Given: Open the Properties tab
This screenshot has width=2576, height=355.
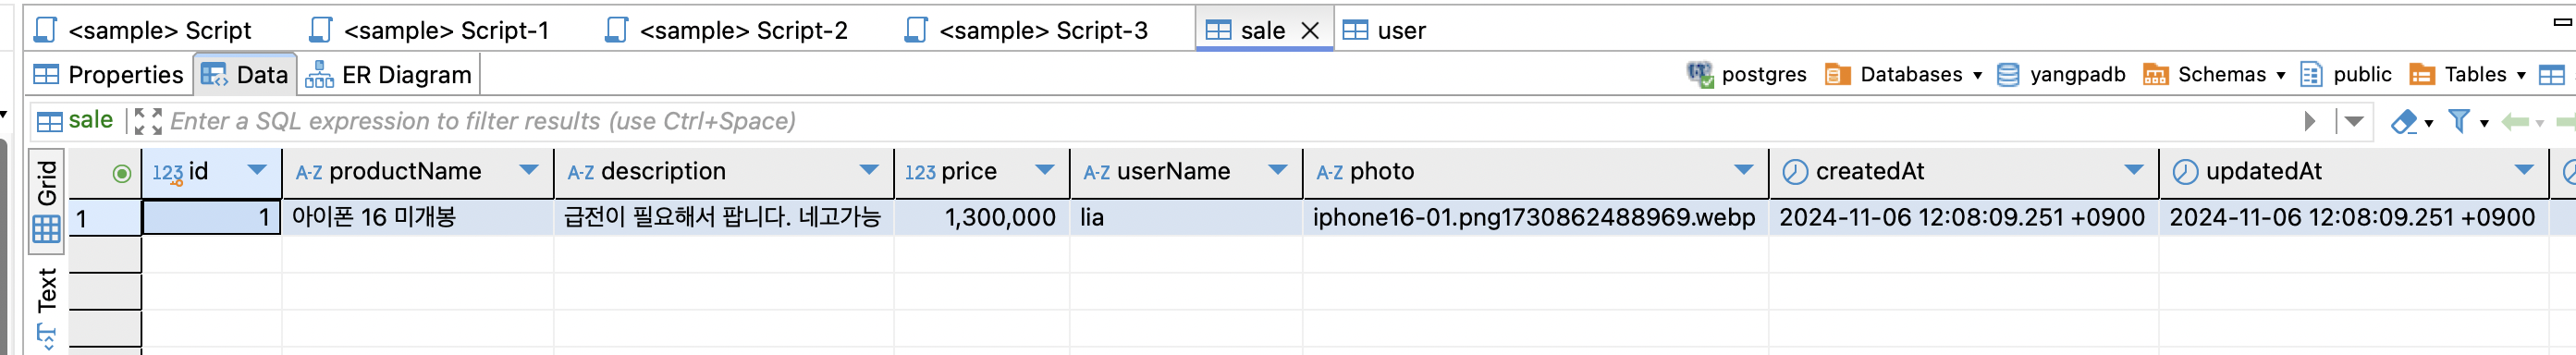Looking at the screenshot, I should (x=108, y=75).
